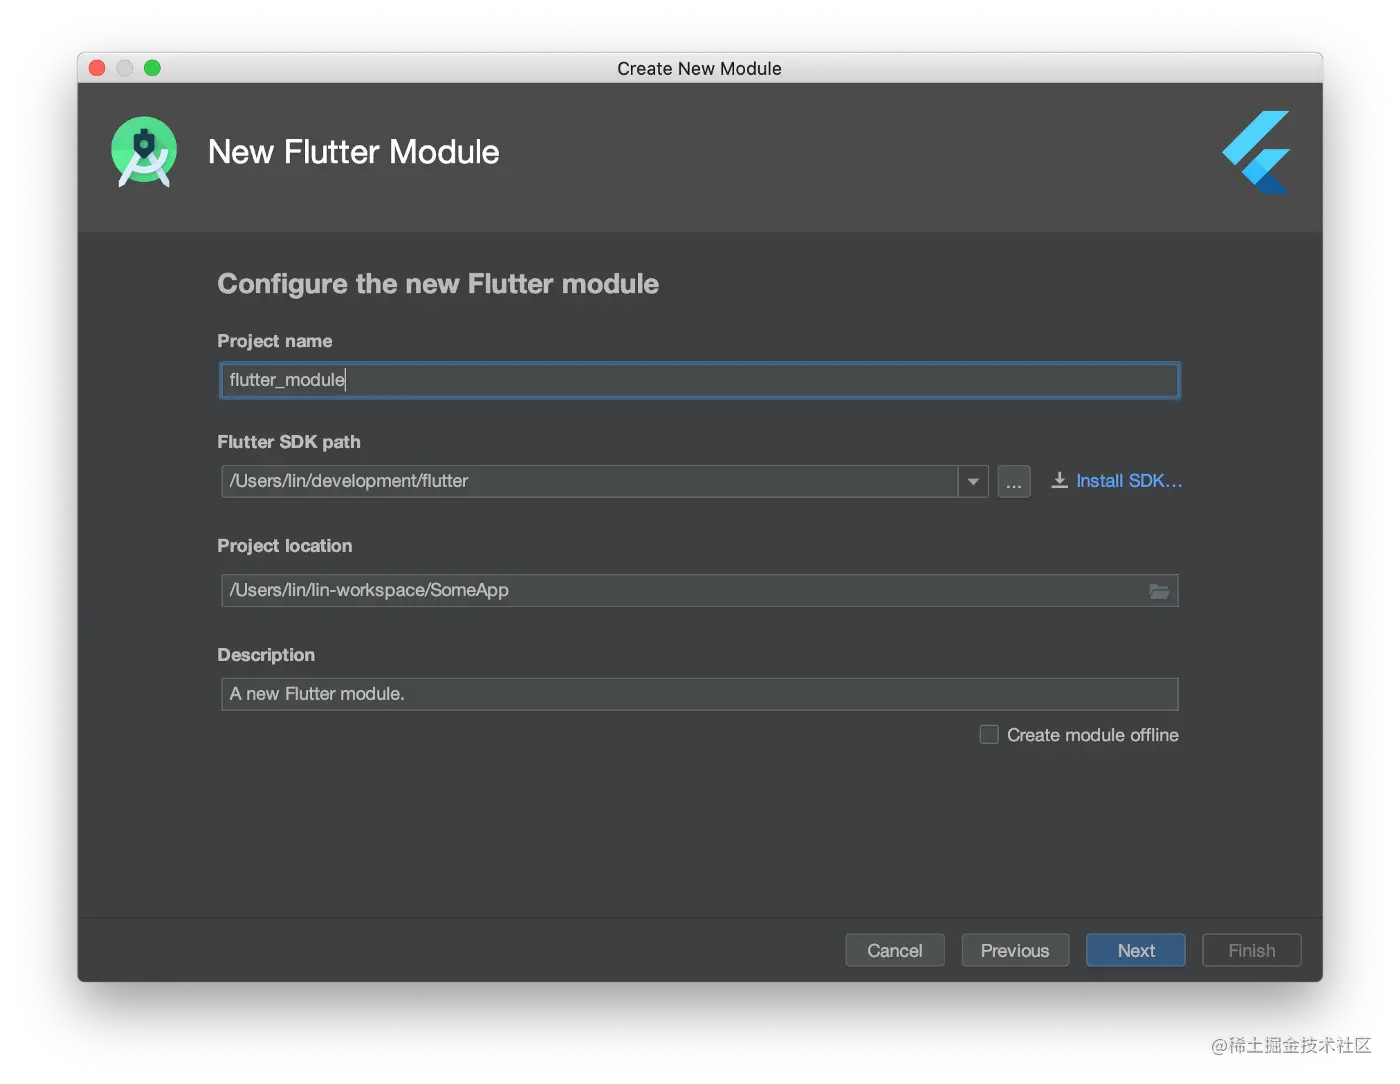The height and width of the screenshot is (1084, 1400).
Task: Click the Flutter SDK path combo box text
Action: tap(588, 482)
